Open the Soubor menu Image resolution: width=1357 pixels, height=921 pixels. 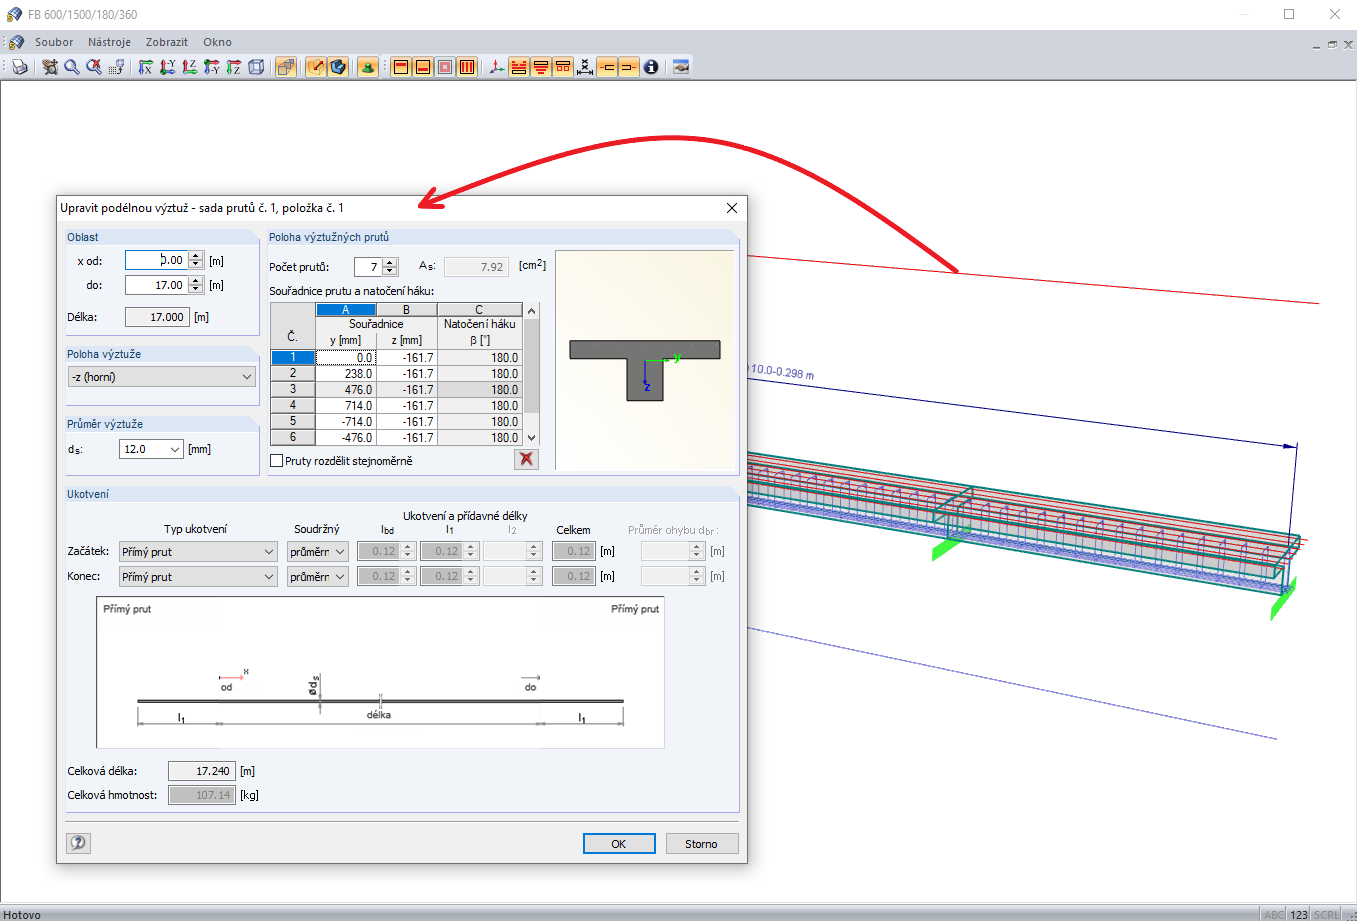click(x=54, y=42)
